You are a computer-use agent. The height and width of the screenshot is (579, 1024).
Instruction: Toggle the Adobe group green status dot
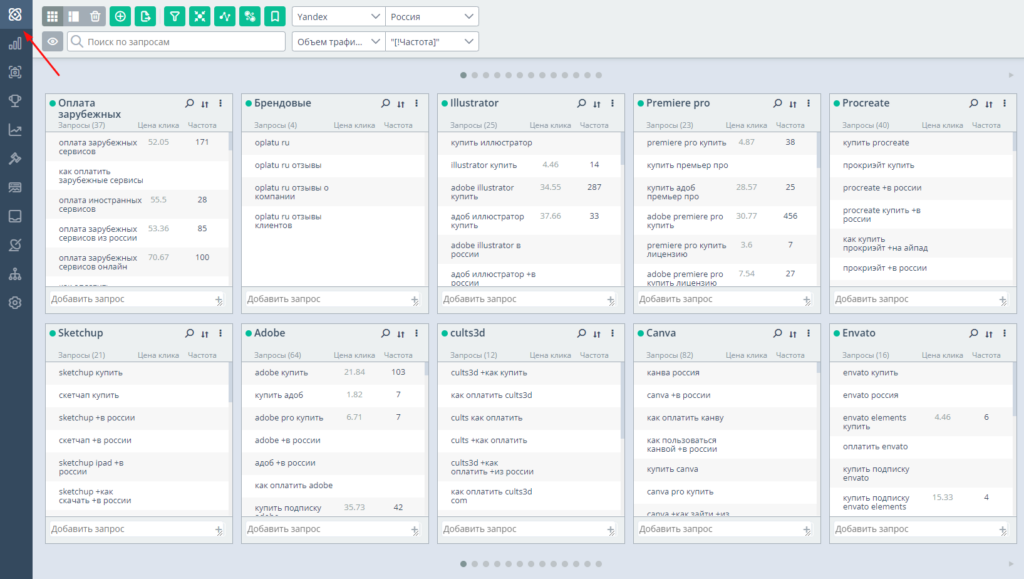coord(249,333)
